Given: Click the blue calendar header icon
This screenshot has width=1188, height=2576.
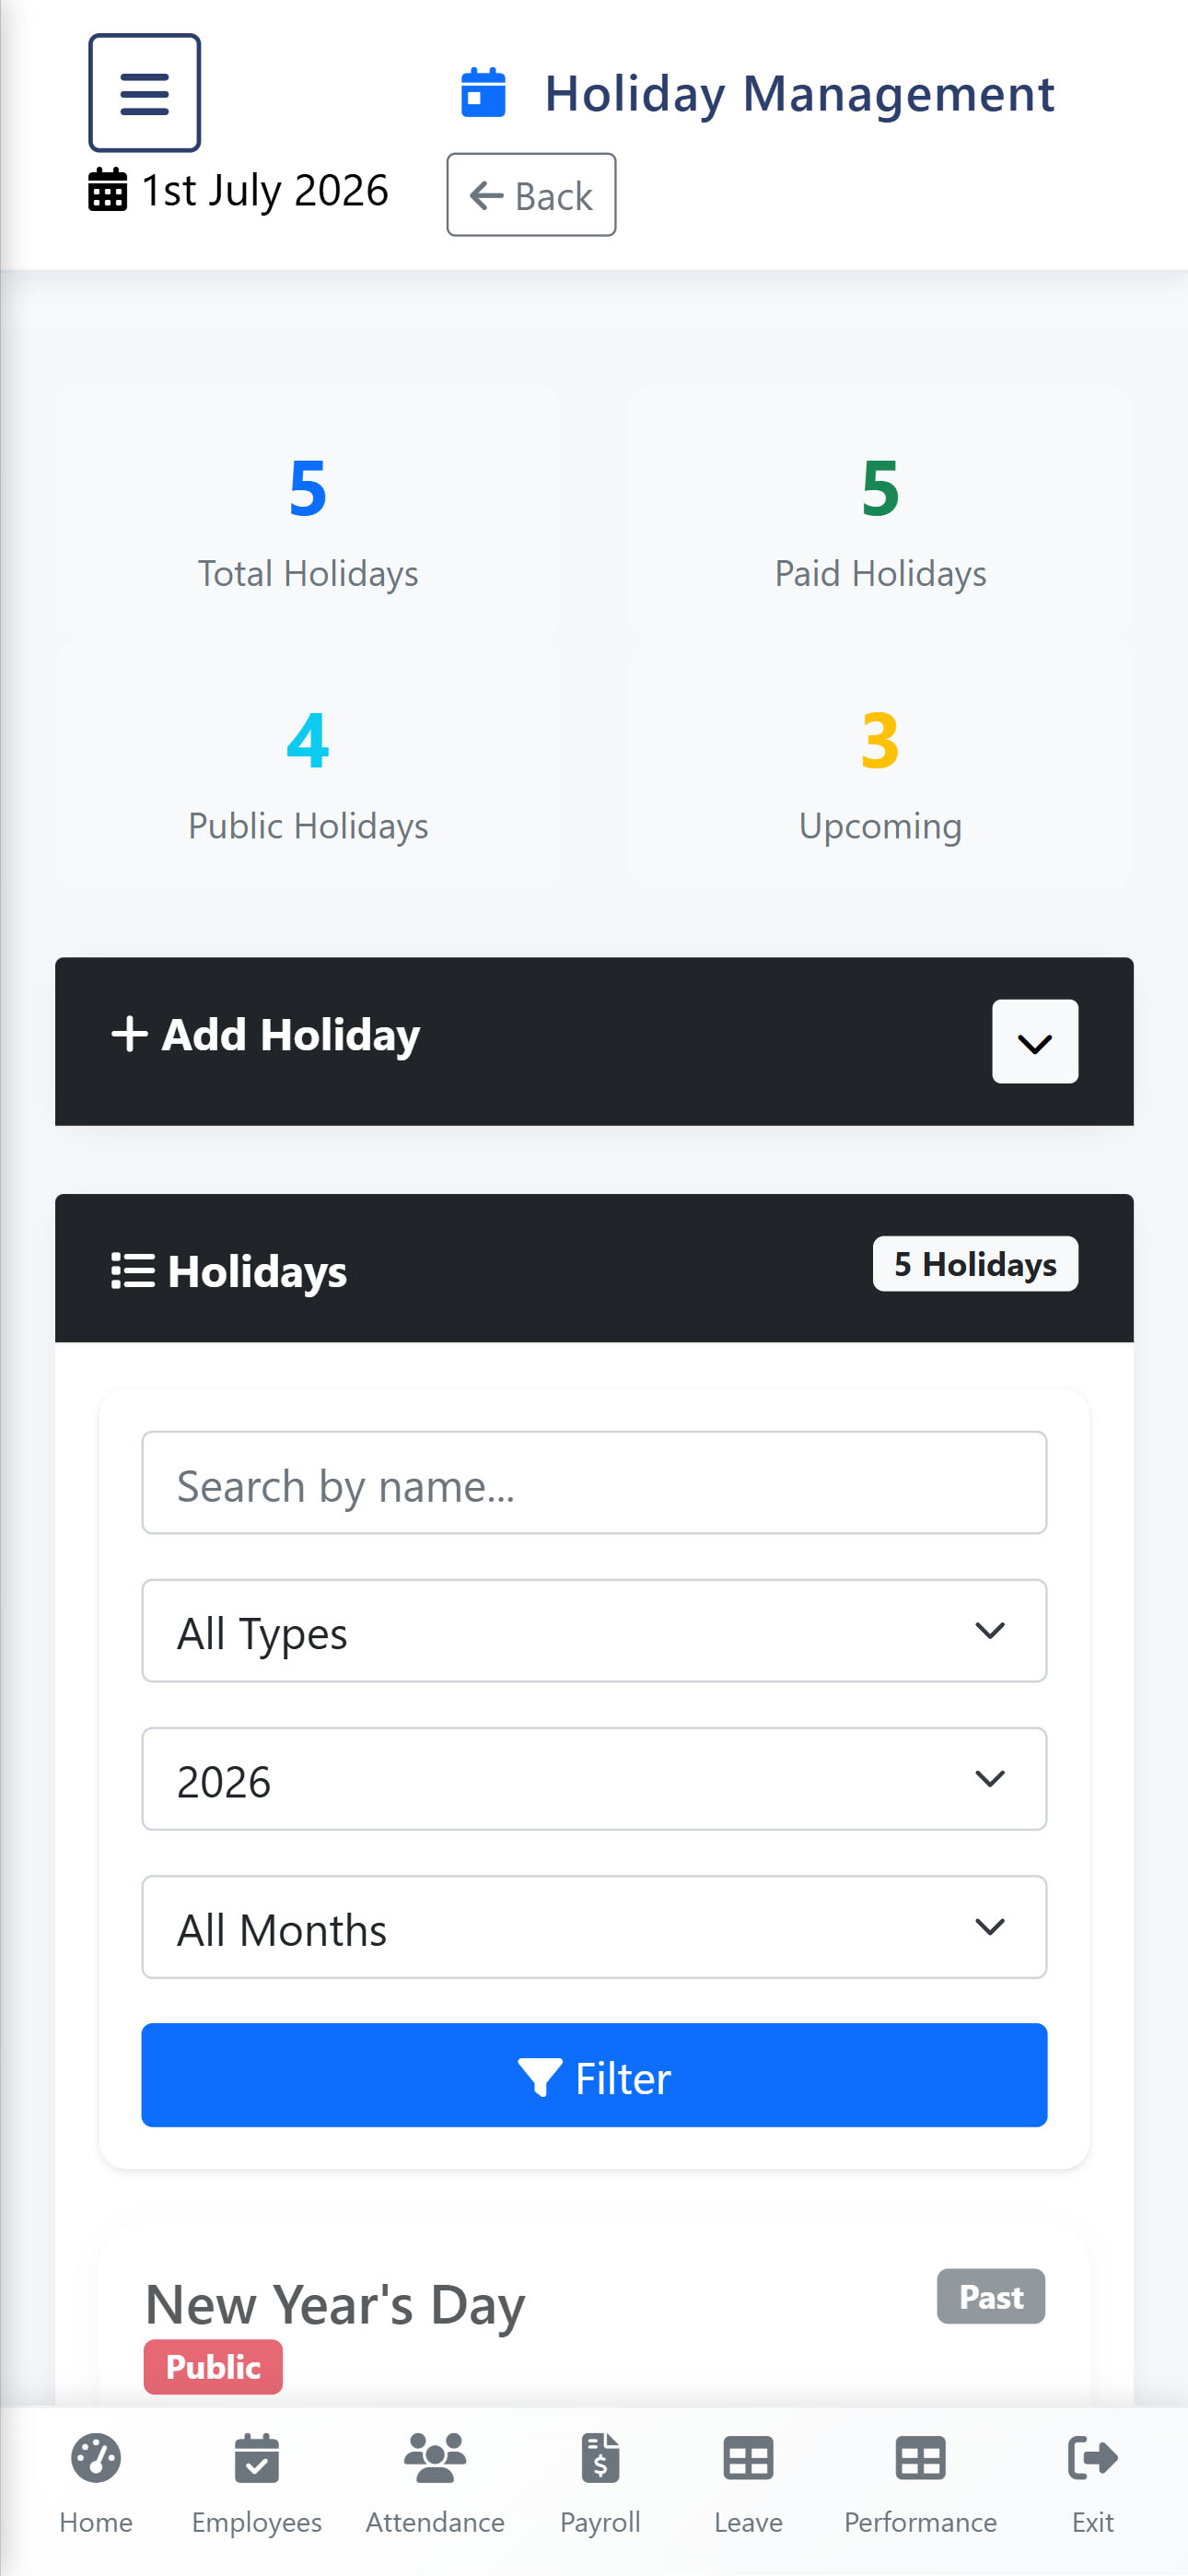Looking at the screenshot, I should click(x=483, y=93).
